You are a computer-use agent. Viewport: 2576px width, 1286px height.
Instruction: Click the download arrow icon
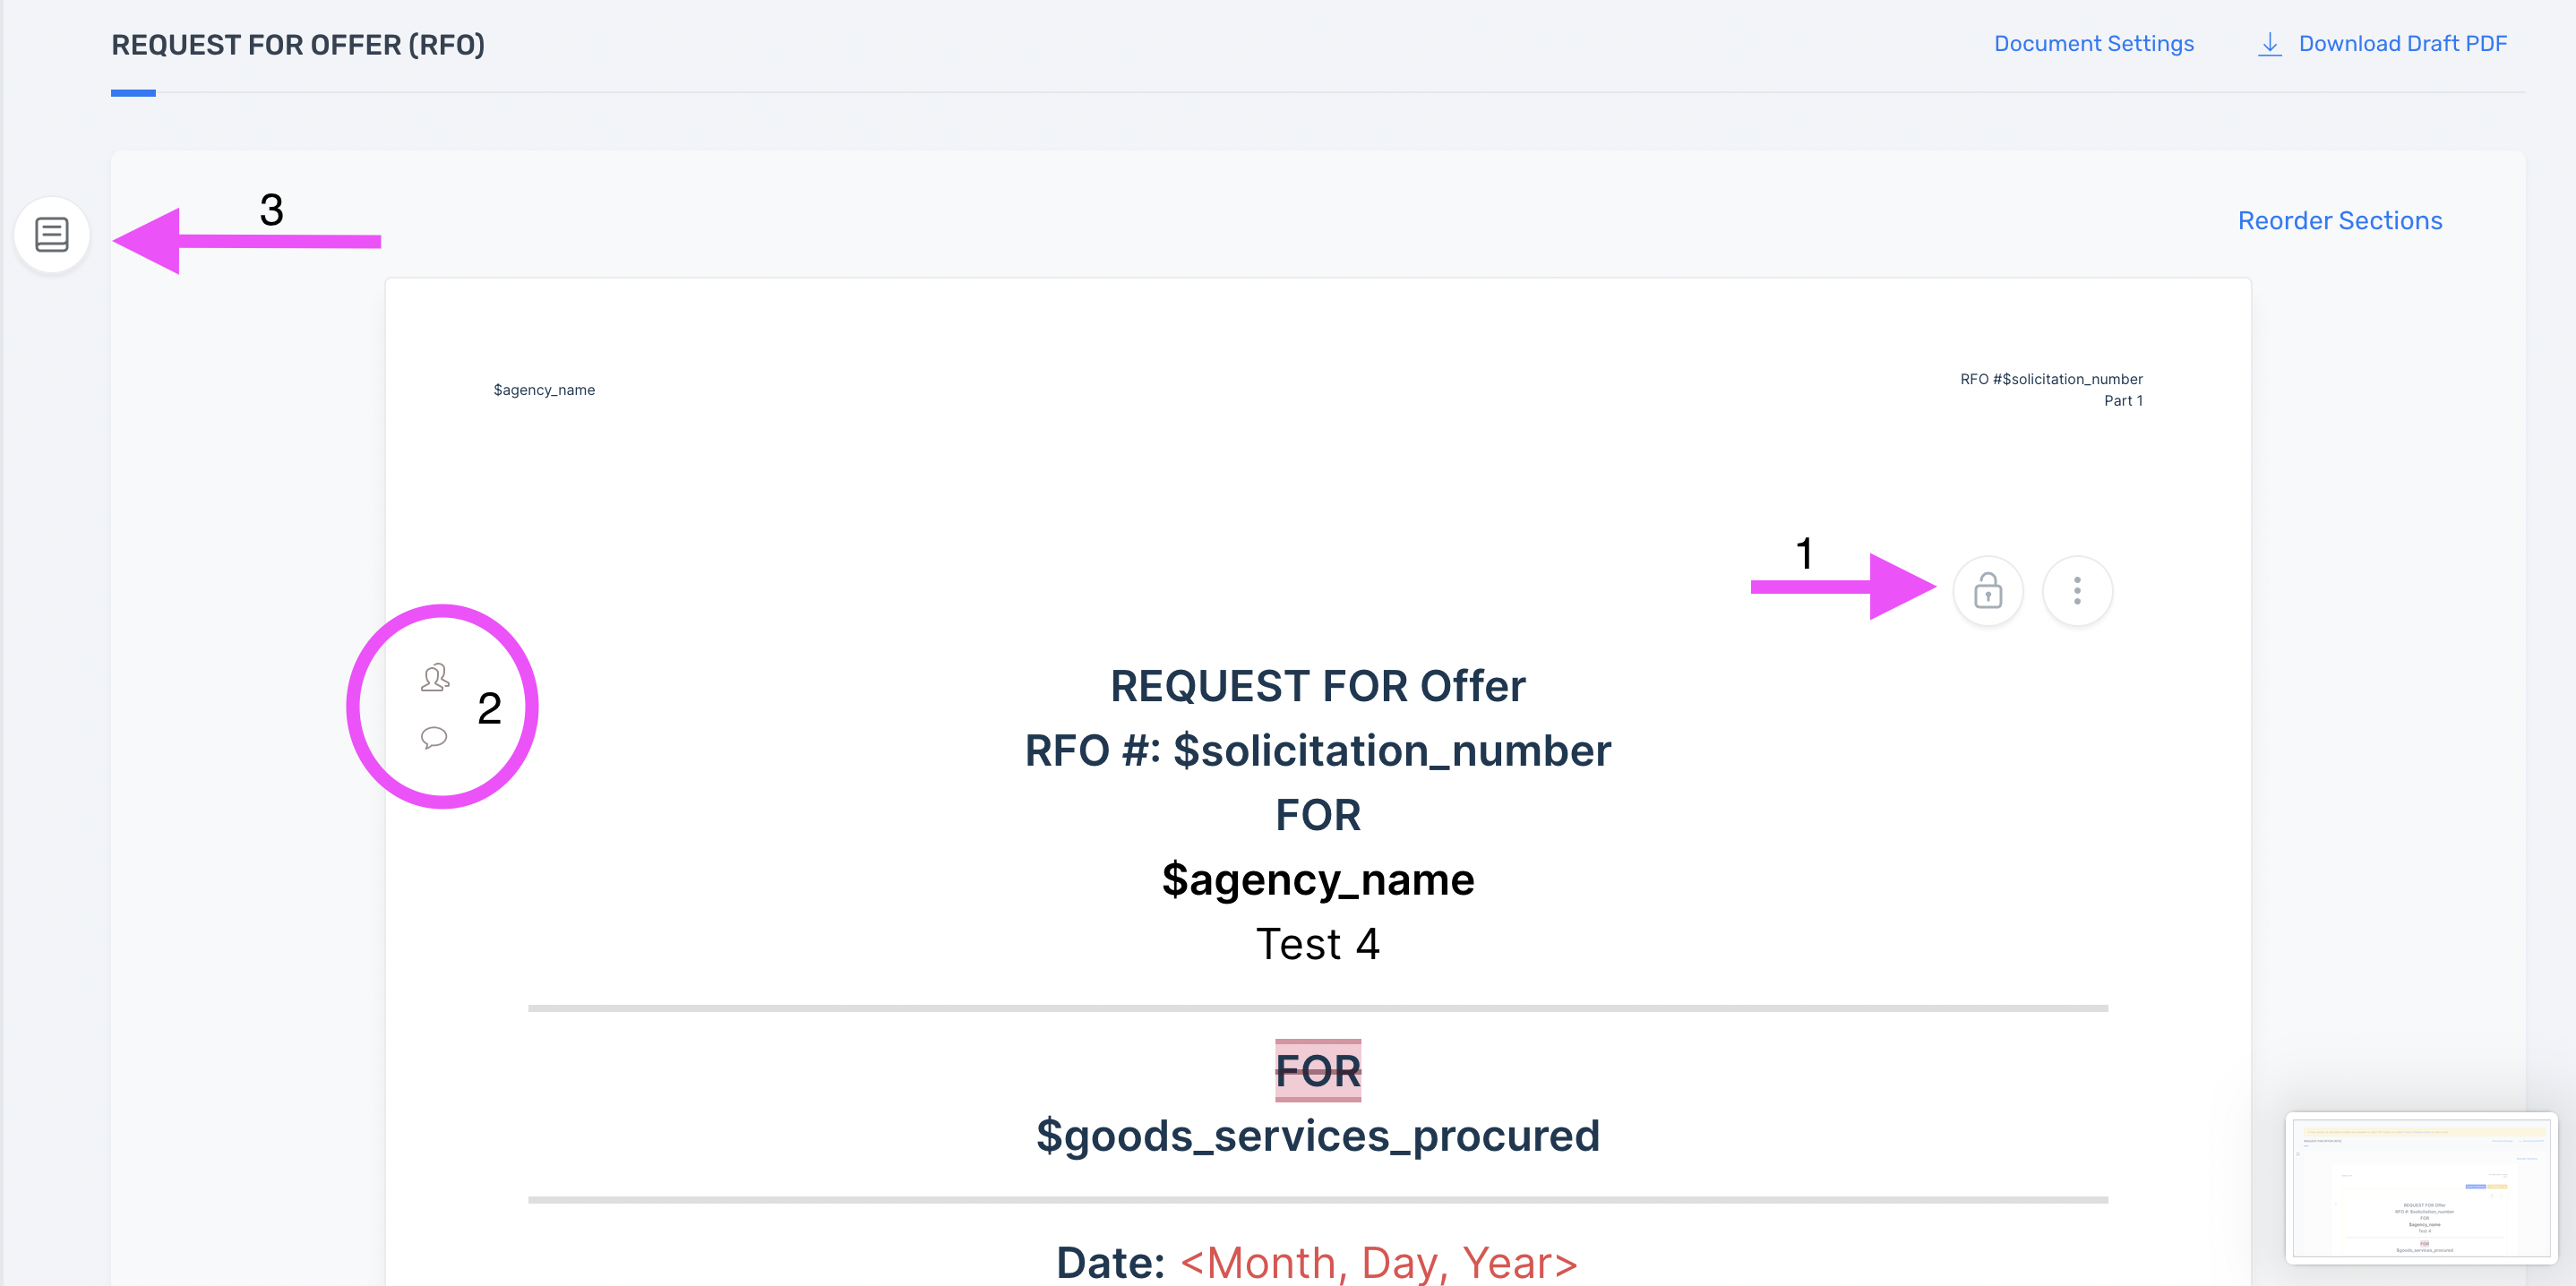tap(2270, 44)
